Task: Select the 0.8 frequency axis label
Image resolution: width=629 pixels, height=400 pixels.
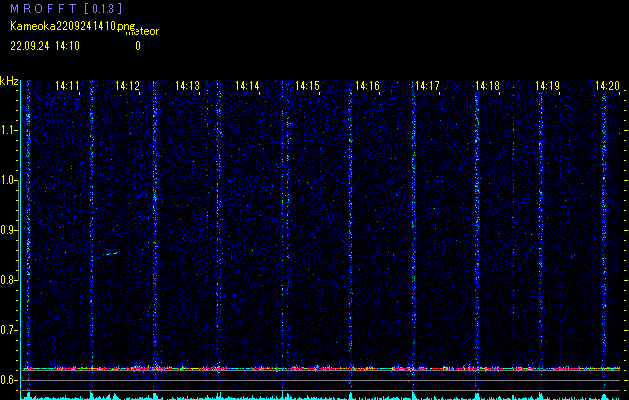Action: coord(8,280)
